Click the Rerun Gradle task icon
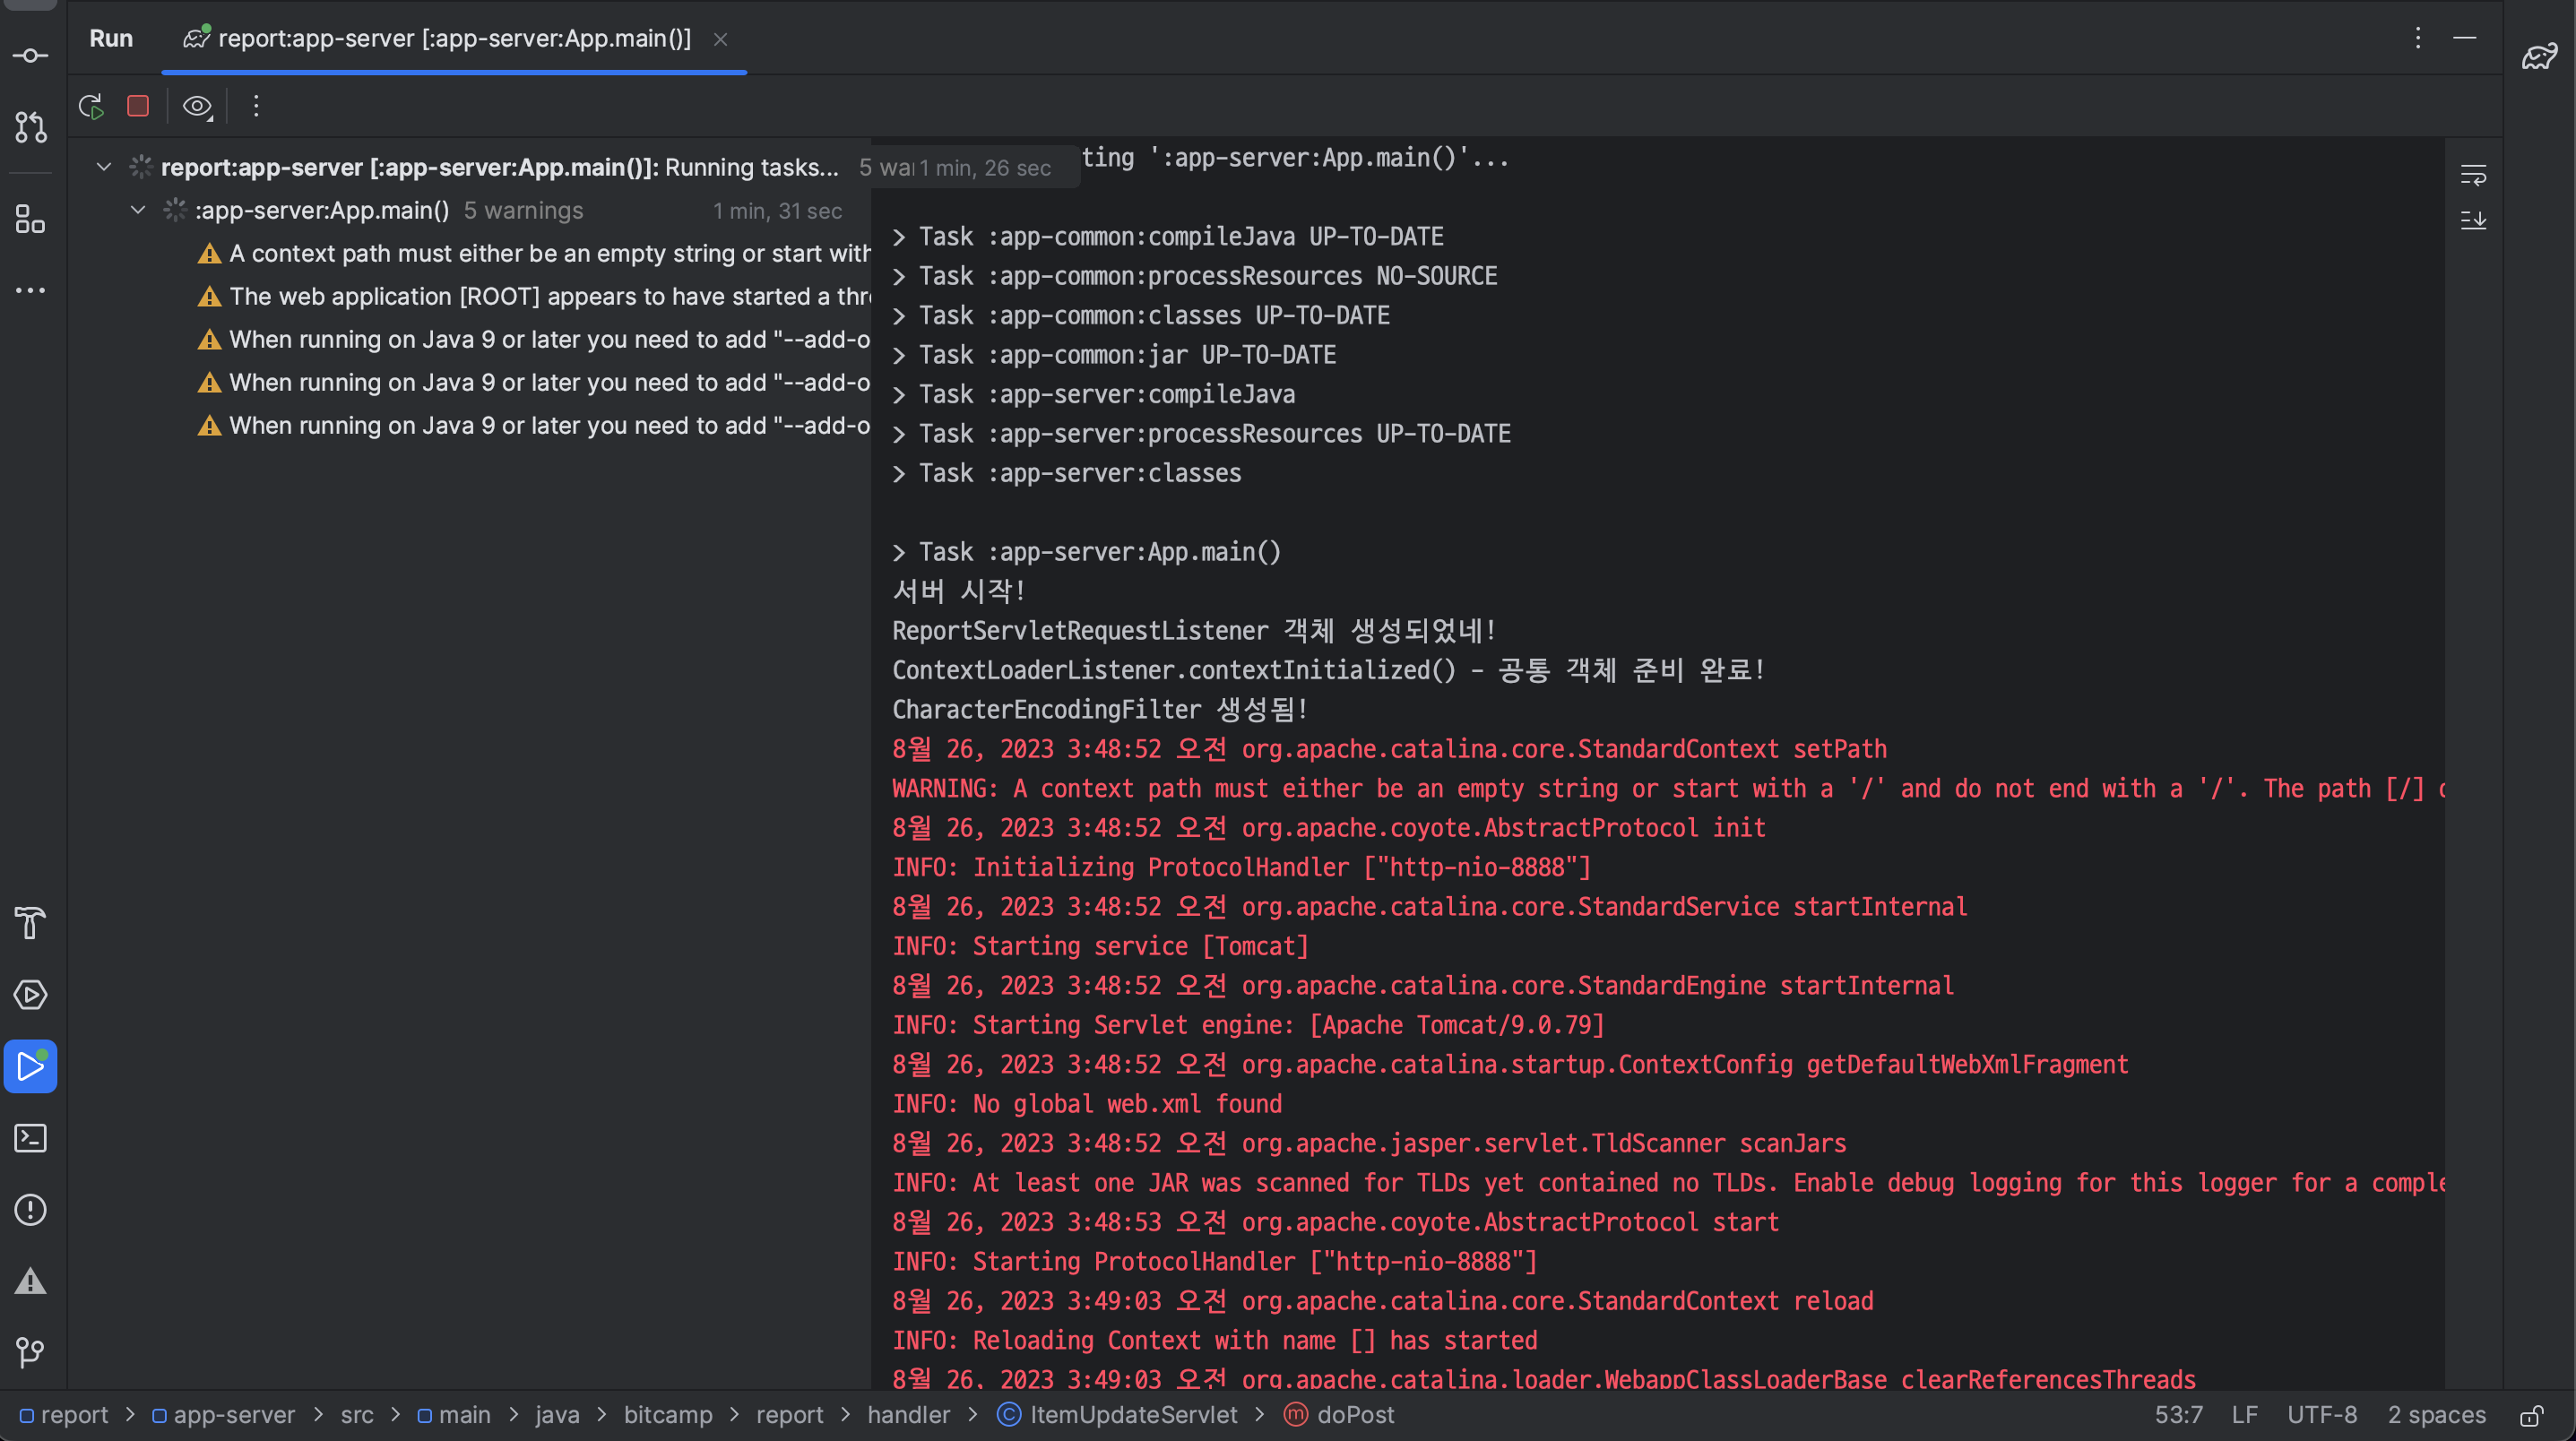 pos(91,106)
